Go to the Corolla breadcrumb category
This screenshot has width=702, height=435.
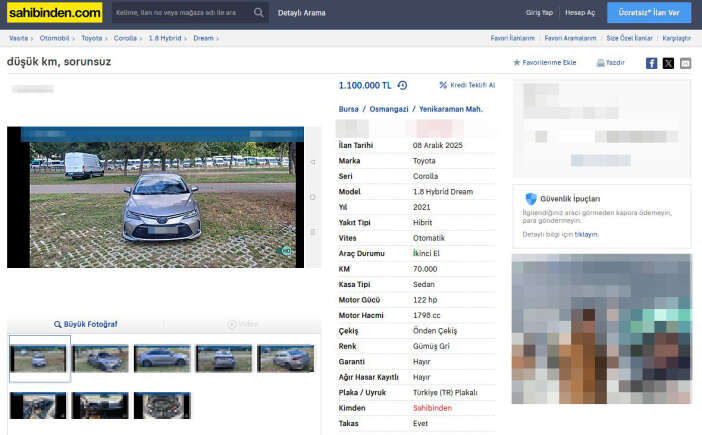(125, 38)
